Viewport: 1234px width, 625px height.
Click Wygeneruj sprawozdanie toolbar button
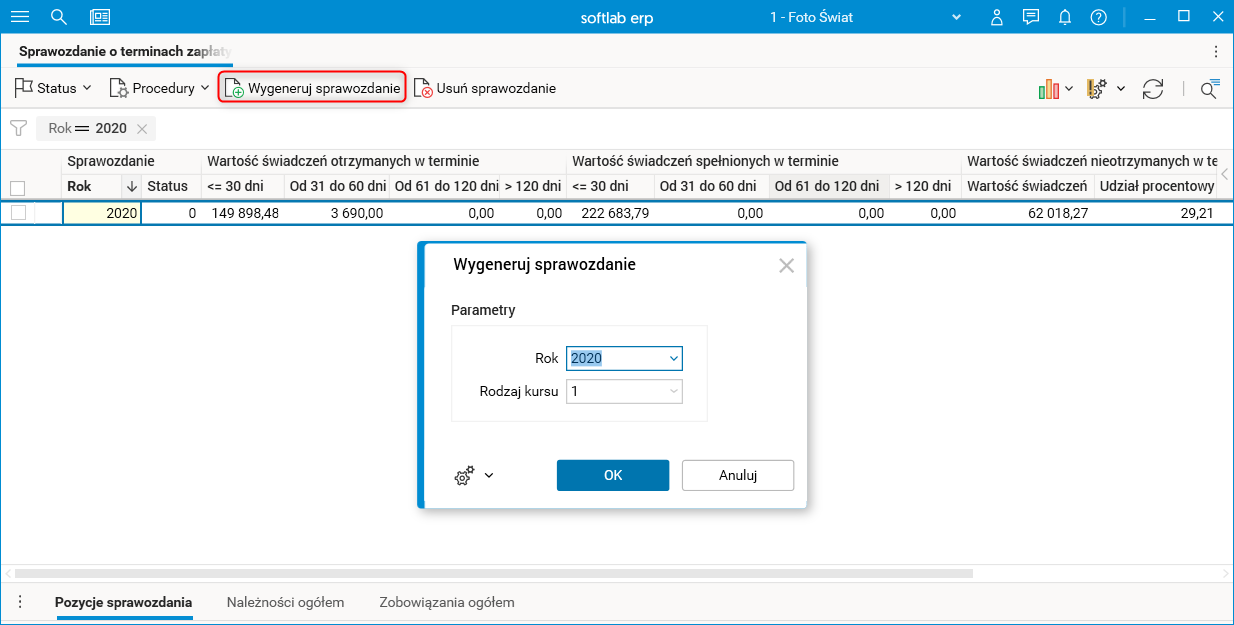(x=312, y=88)
